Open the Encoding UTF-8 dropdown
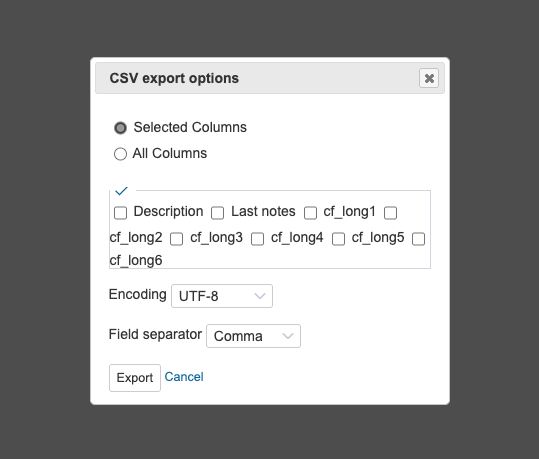Screen dimensions: 539x459 222,296
